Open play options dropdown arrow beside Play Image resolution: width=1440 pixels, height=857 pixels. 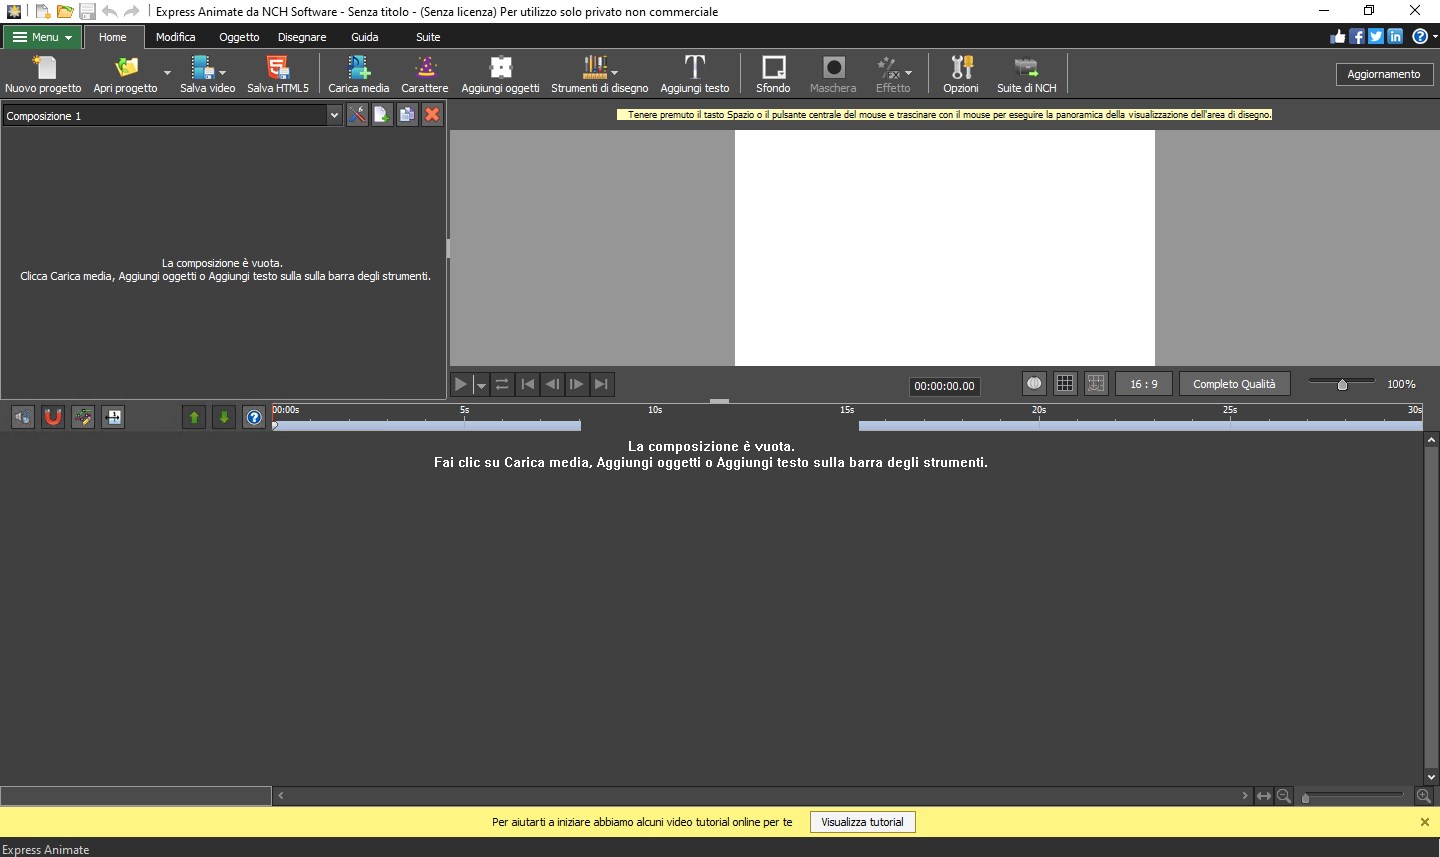481,385
